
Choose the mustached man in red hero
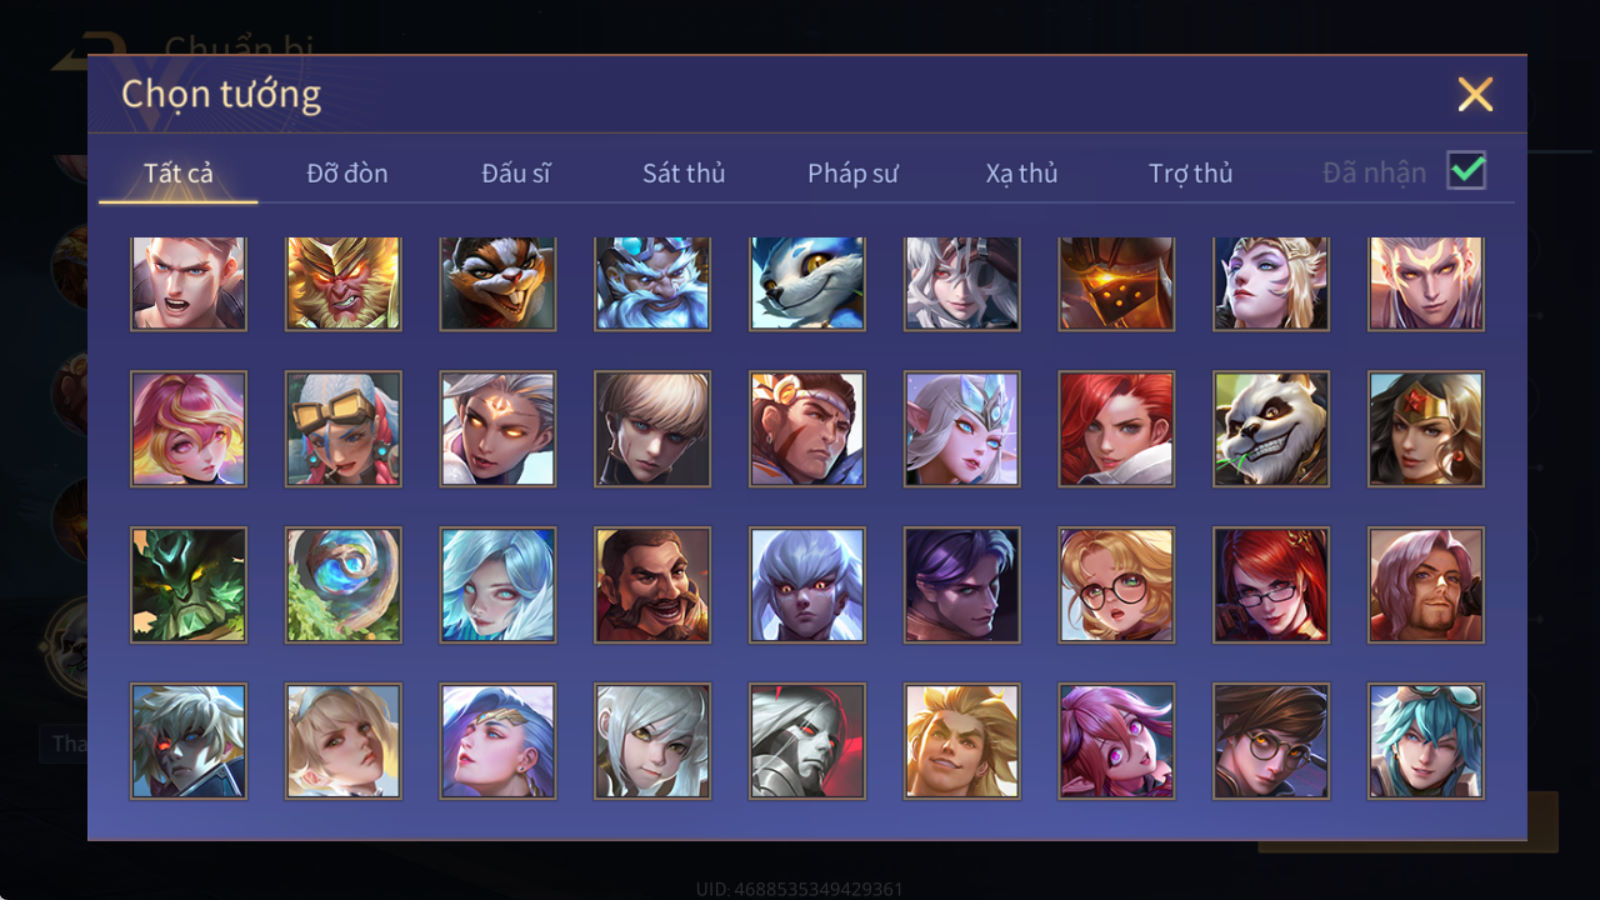pyautogui.click(x=652, y=585)
